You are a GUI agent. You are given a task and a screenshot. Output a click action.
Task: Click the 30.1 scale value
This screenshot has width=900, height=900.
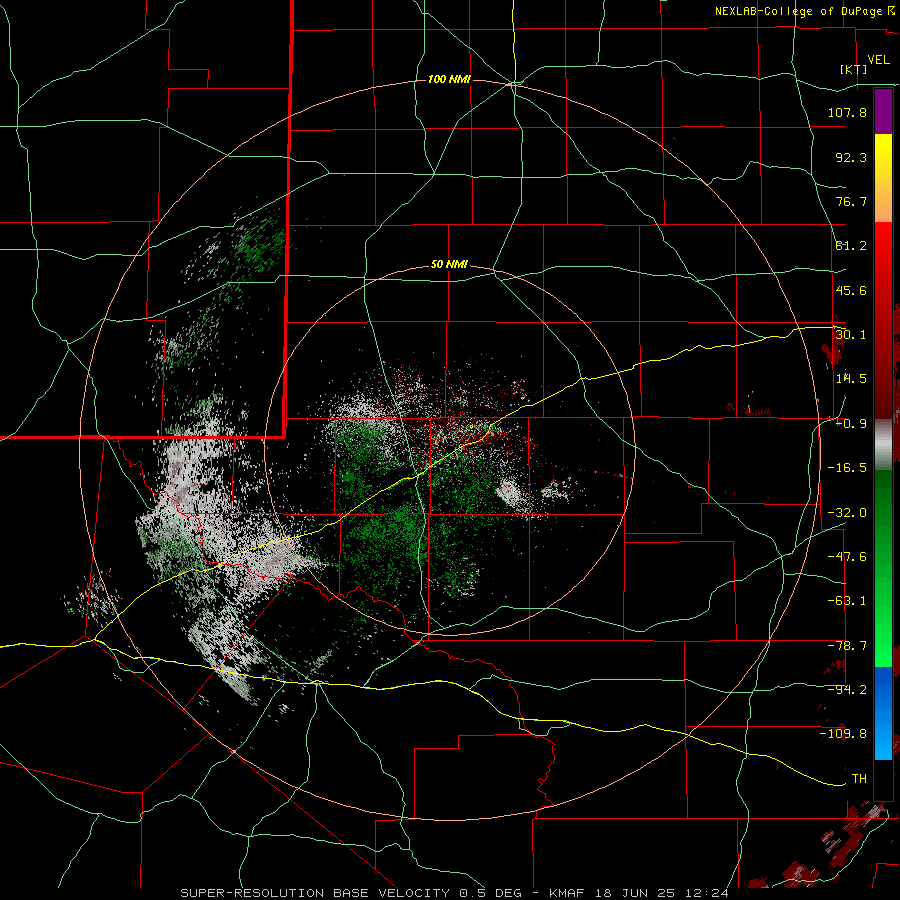coord(851,335)
